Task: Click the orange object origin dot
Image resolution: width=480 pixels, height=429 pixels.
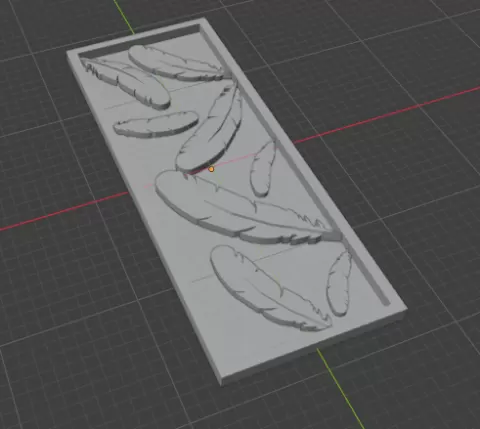Action: [x=211, y=169]
